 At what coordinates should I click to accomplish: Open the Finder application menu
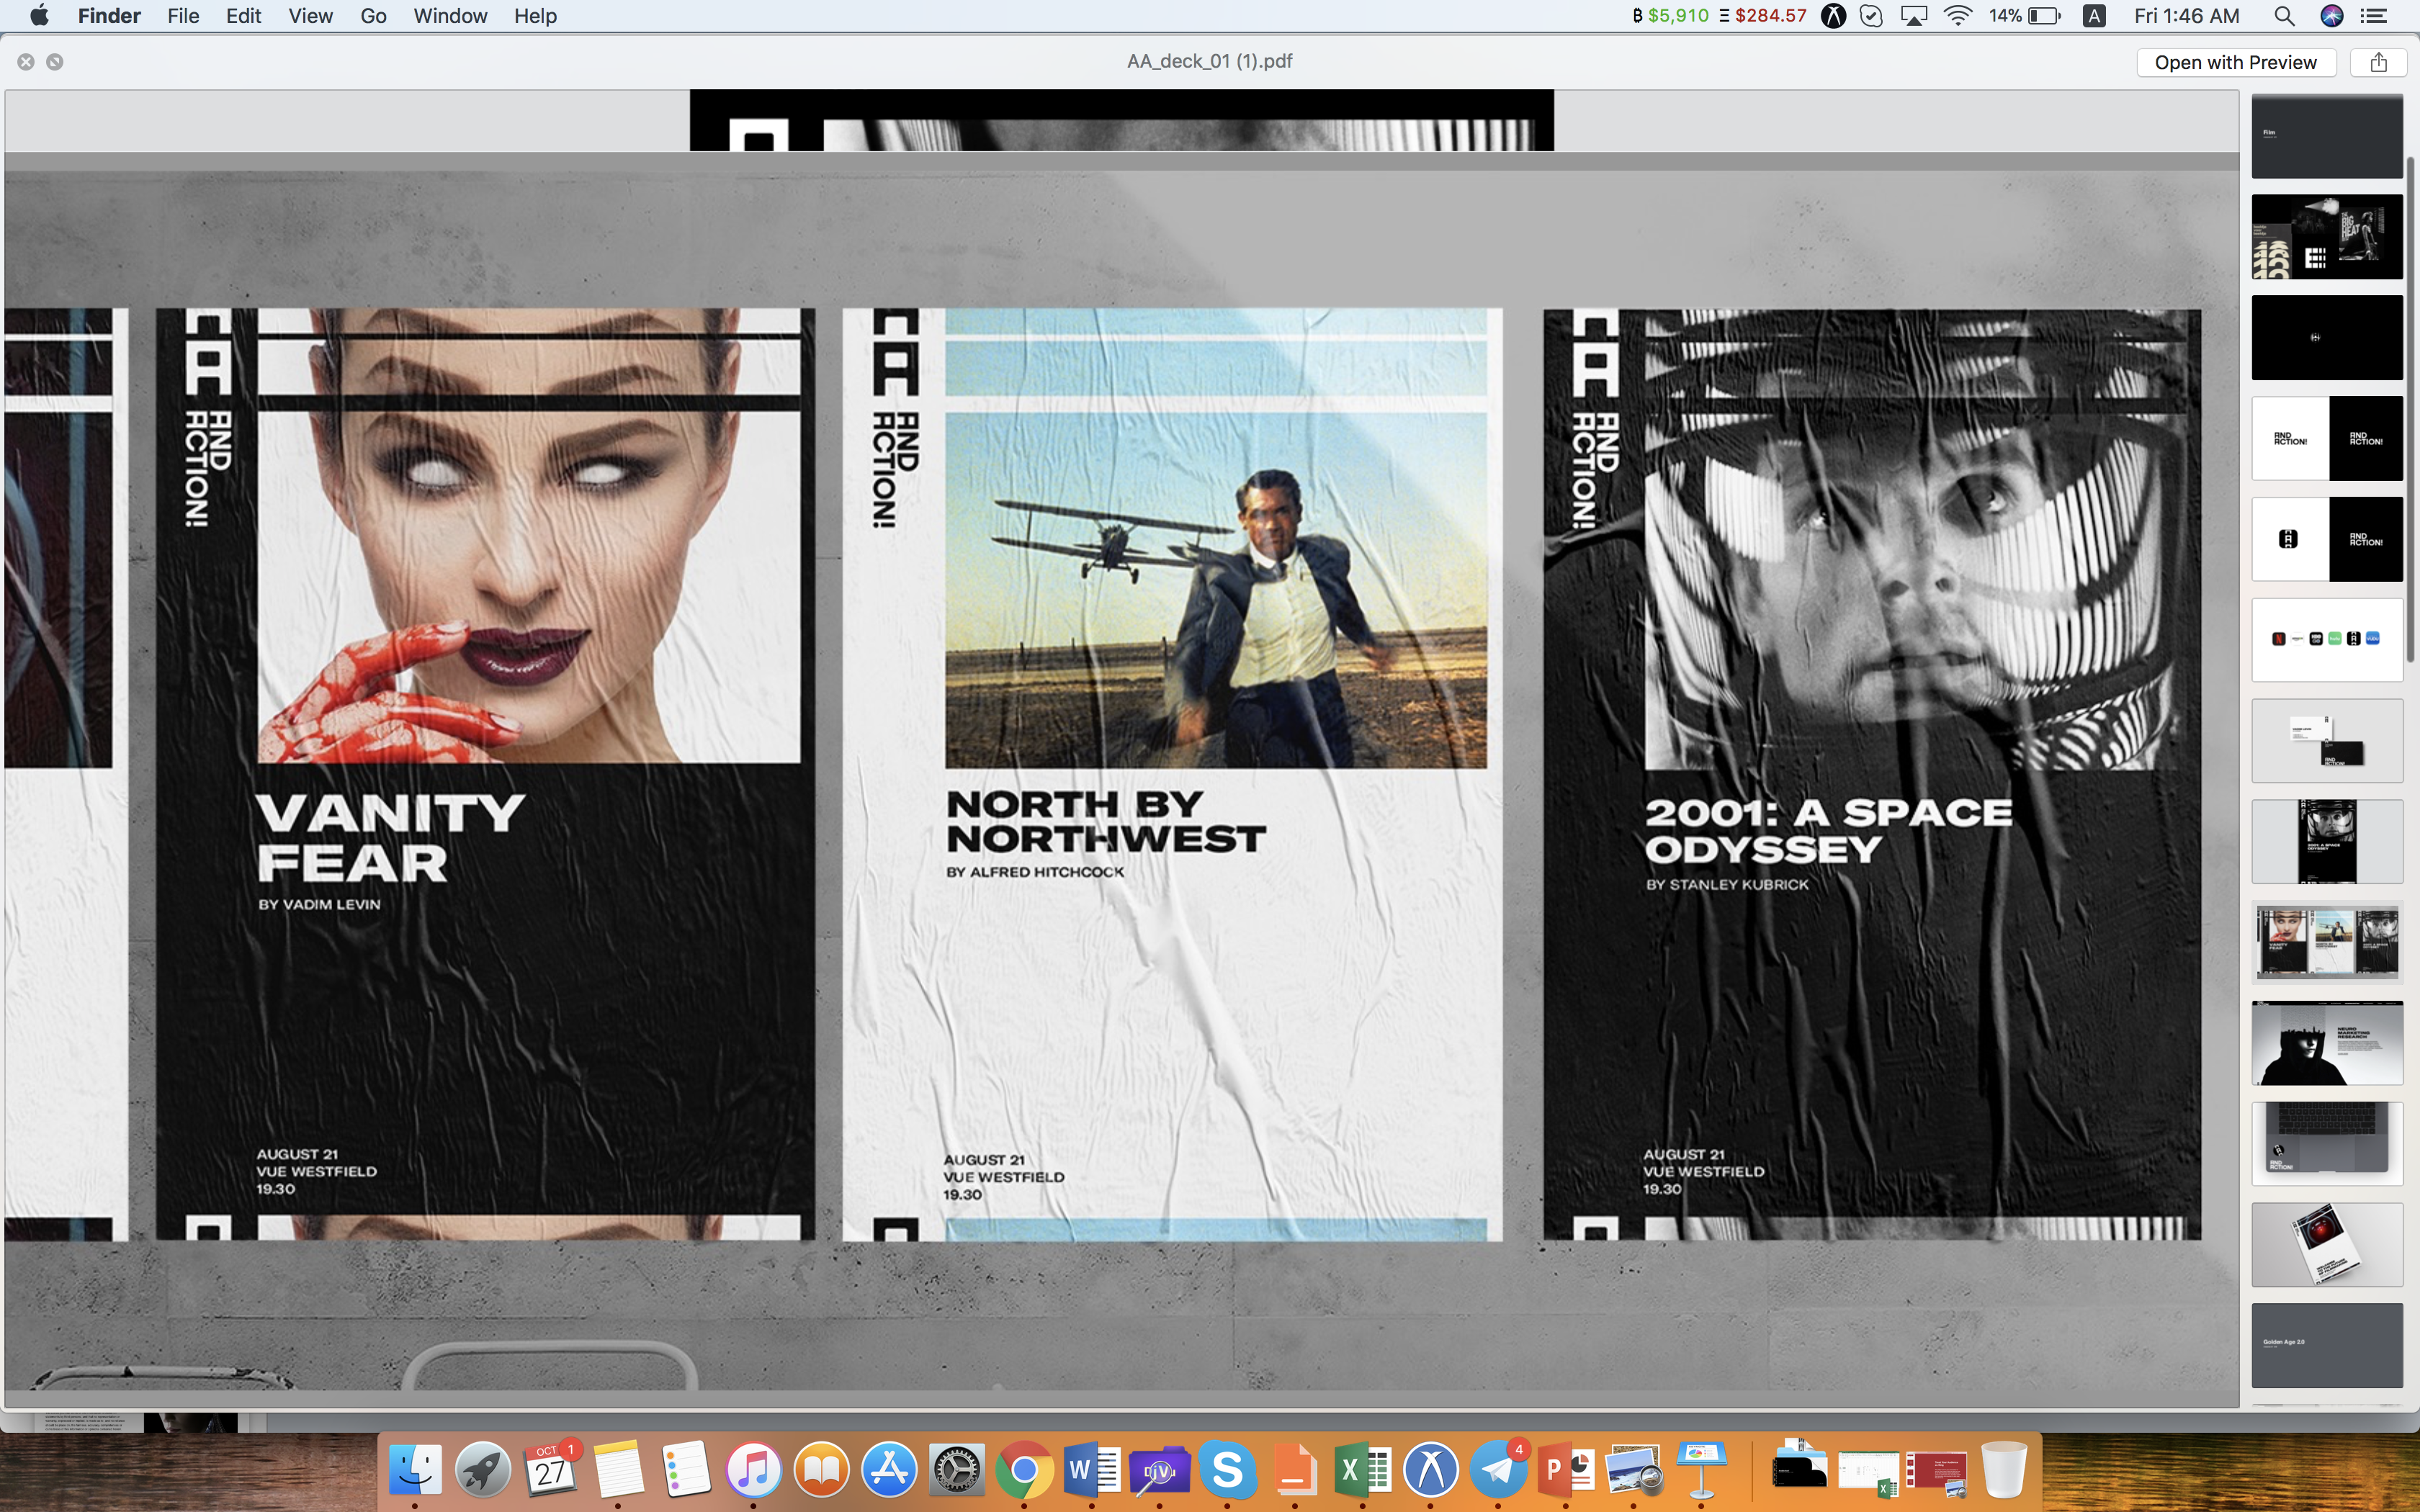click(109, 16)
